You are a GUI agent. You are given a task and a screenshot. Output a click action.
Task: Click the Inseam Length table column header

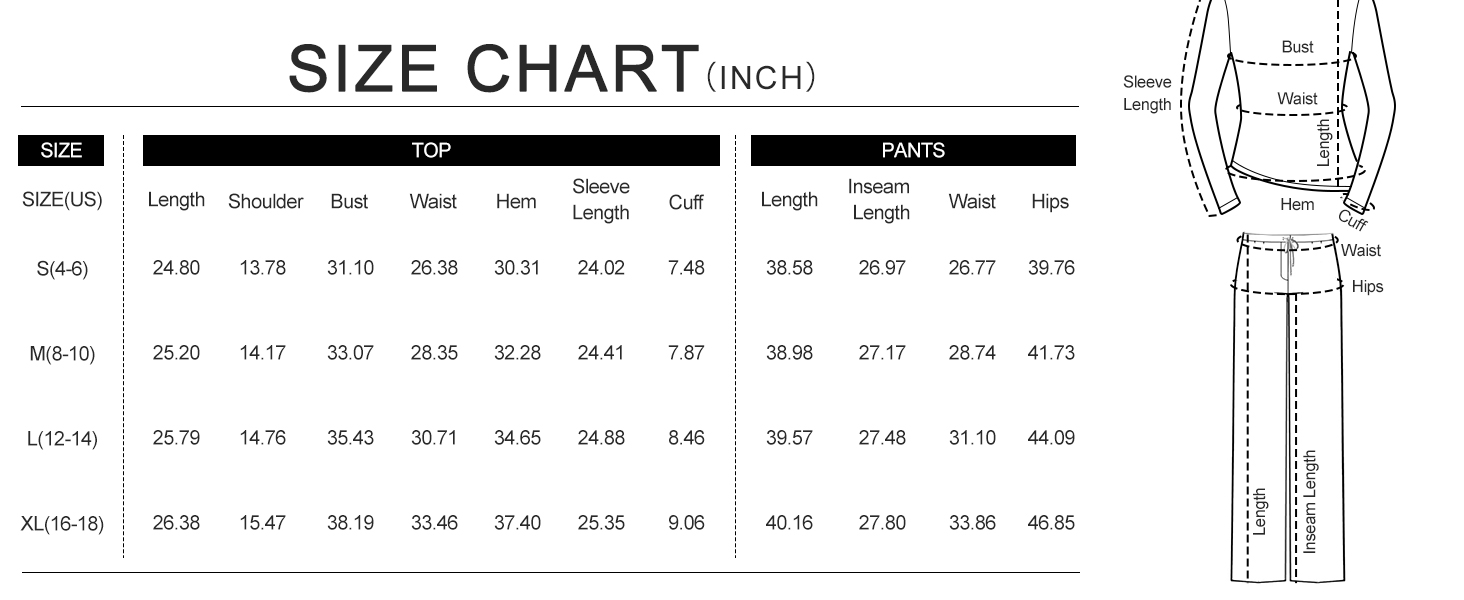pyautogui.click(x=880, y=200)
